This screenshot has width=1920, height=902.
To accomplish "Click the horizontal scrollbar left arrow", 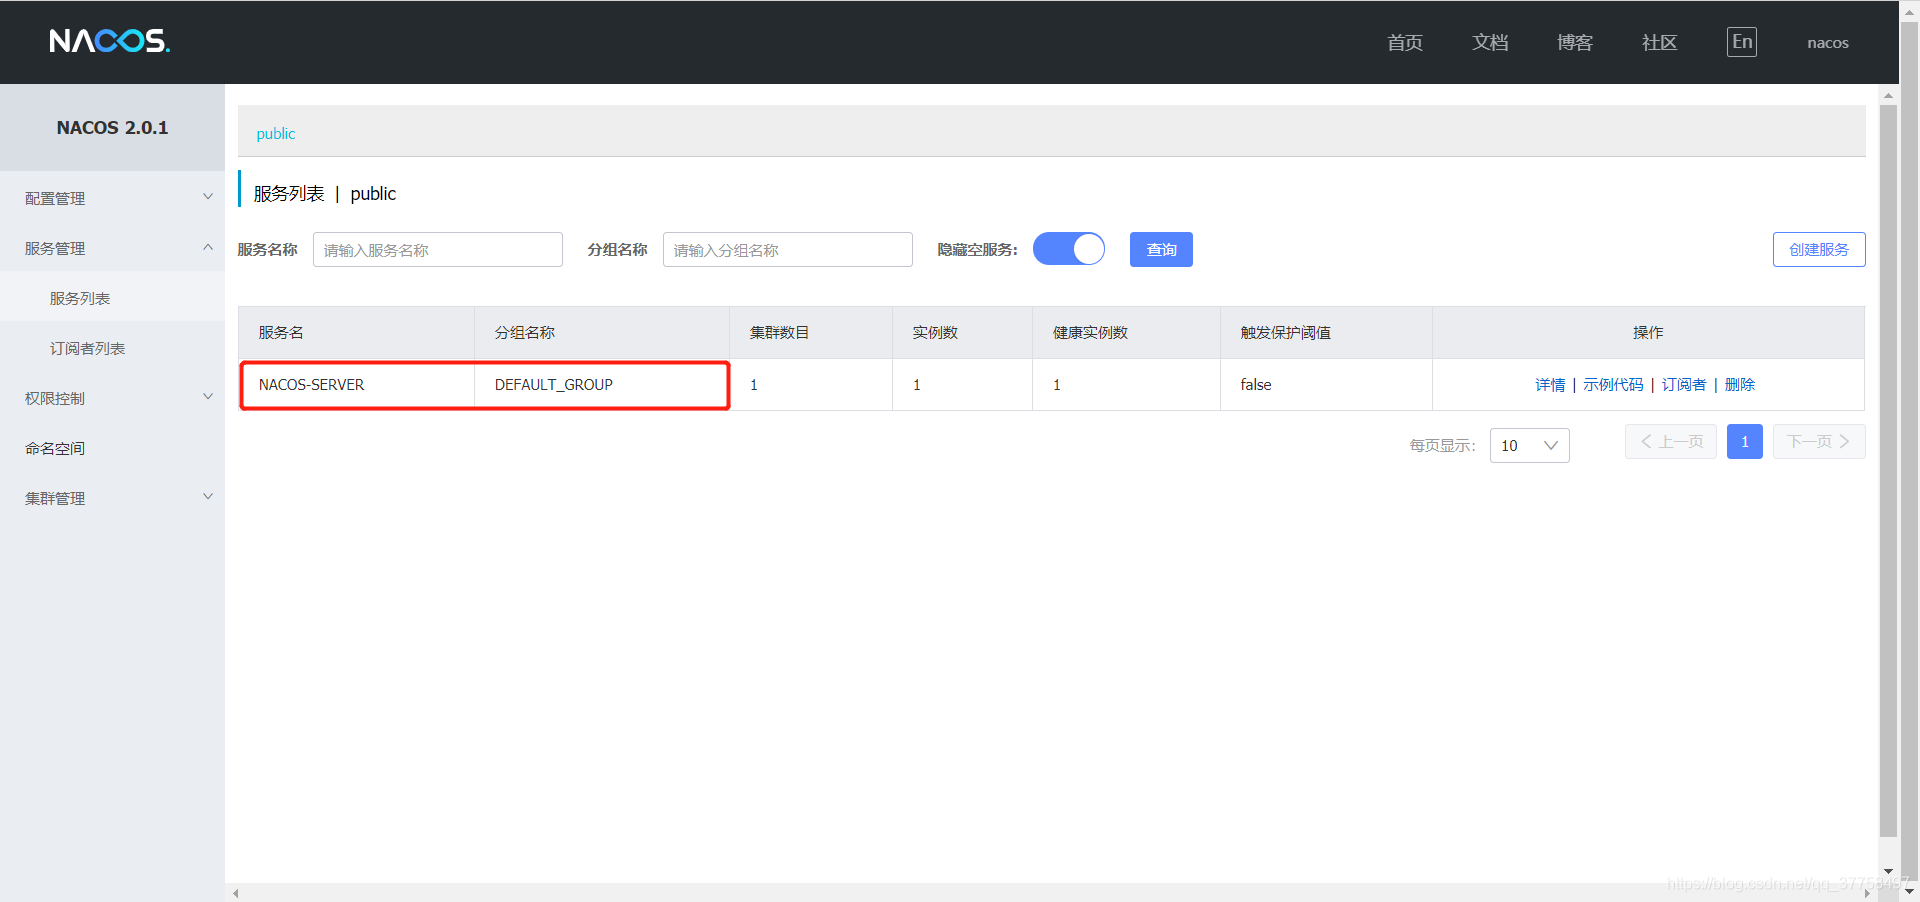I will [236, 893].
